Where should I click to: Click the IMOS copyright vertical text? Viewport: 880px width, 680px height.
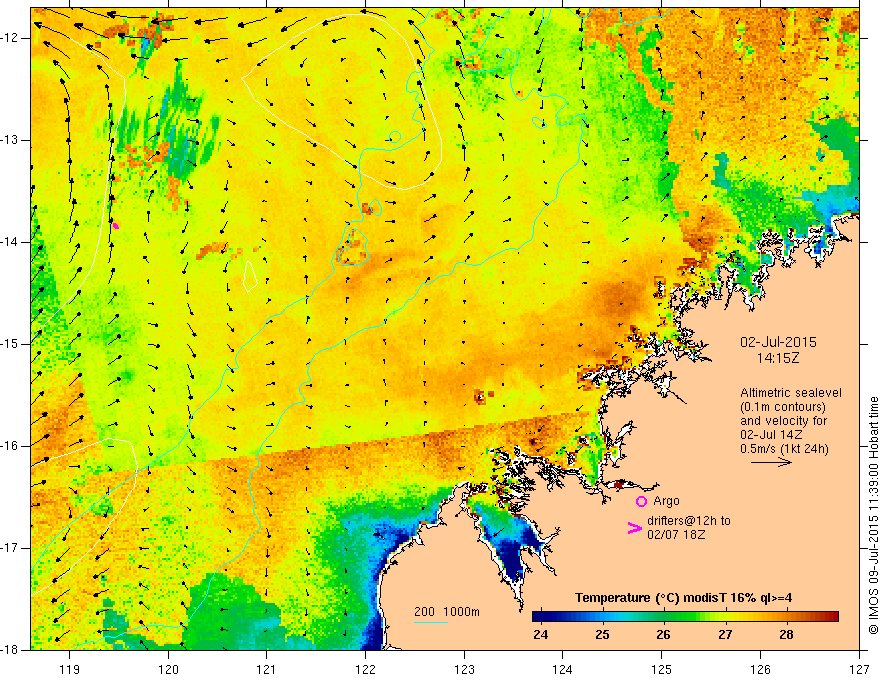[873, 515]
